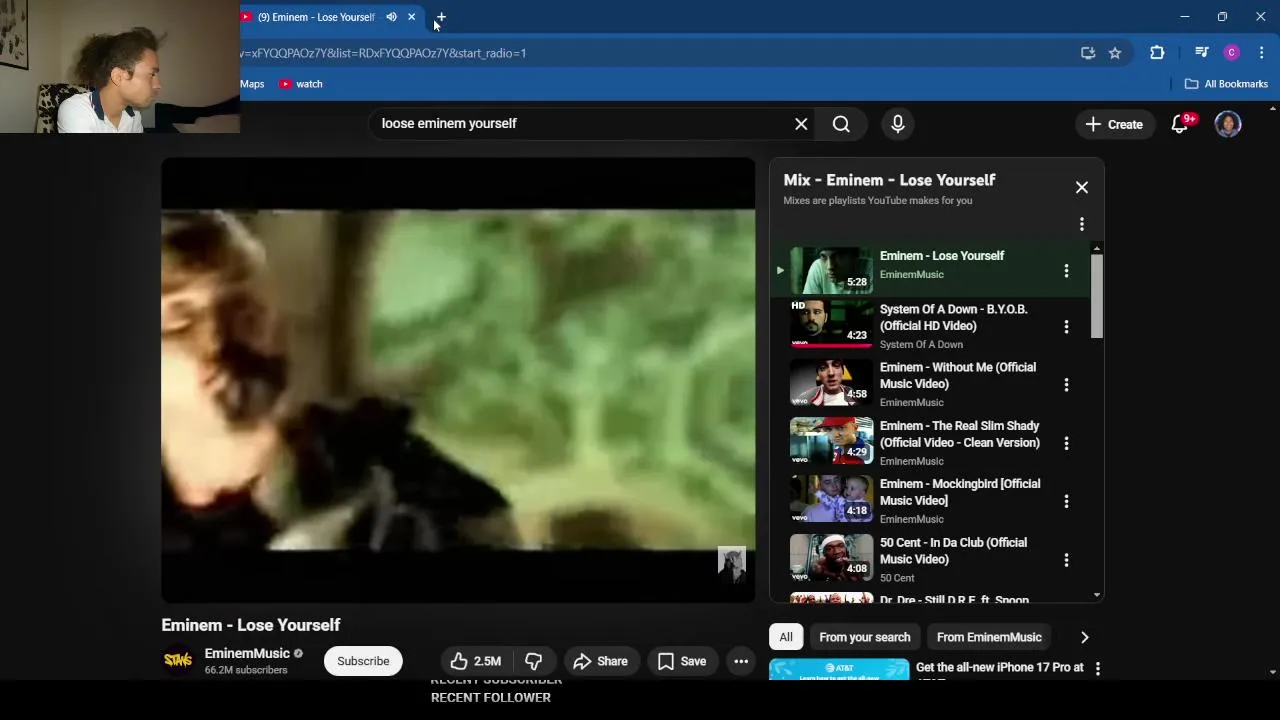
Task: Open the Chrome profile avatar
Action: click(1232, 53)
